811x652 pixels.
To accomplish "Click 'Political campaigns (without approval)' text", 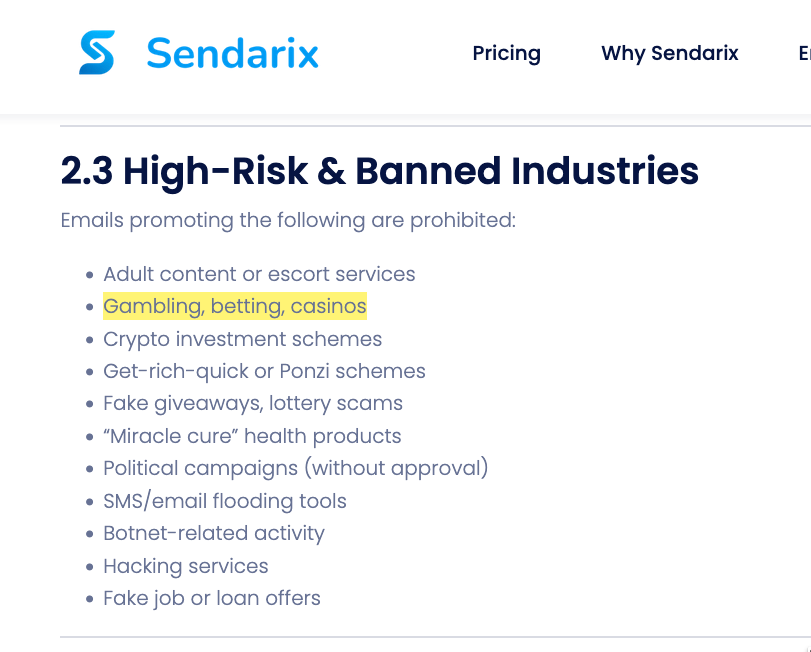I will tap(295, 468).
